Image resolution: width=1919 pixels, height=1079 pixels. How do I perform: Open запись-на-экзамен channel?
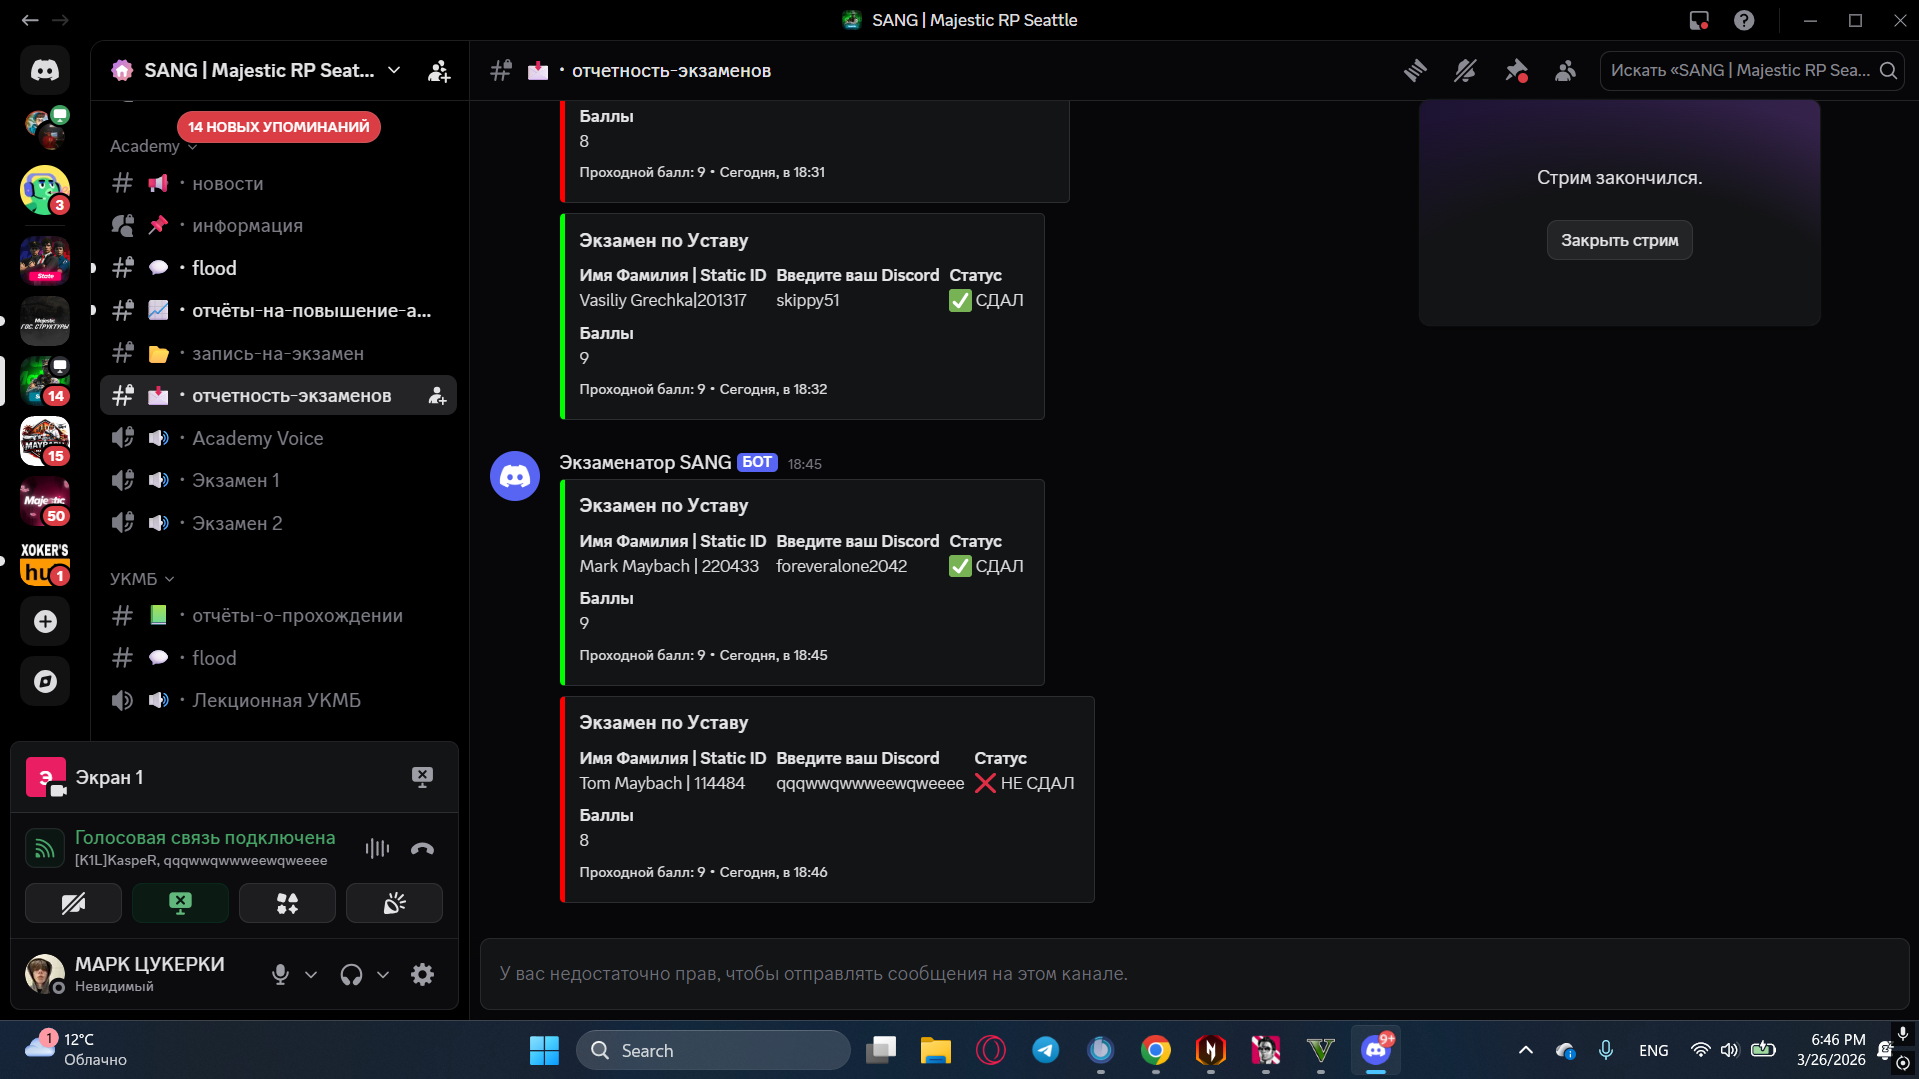point(278,354)
